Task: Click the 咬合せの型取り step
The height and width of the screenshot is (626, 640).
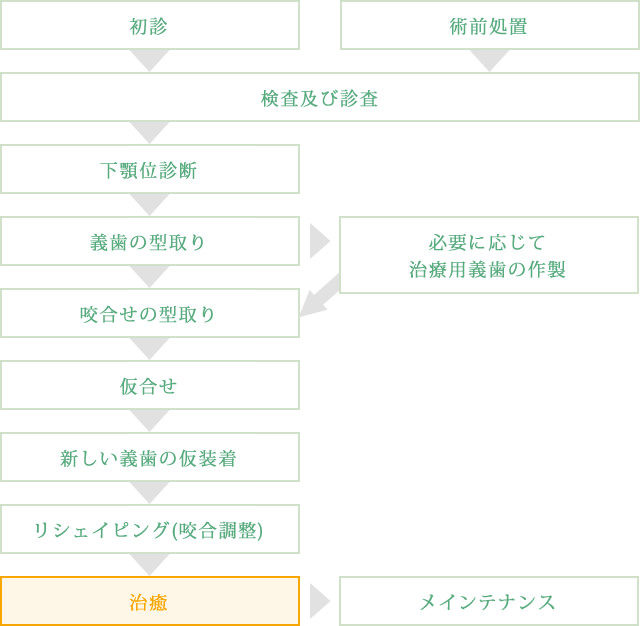Action: click(150, 313)
